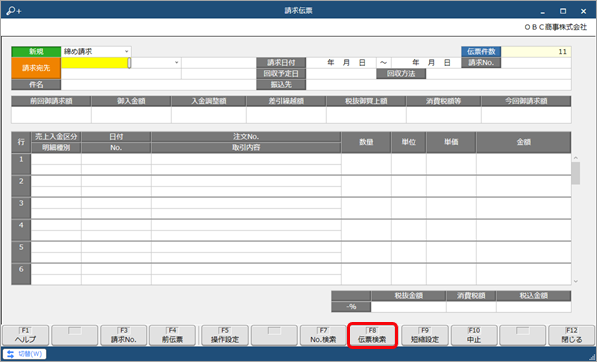Viewport: 597px width, 362px height.
Task: Click the 日付 column header
Action: pyautogui.click(x=116, y=137)
